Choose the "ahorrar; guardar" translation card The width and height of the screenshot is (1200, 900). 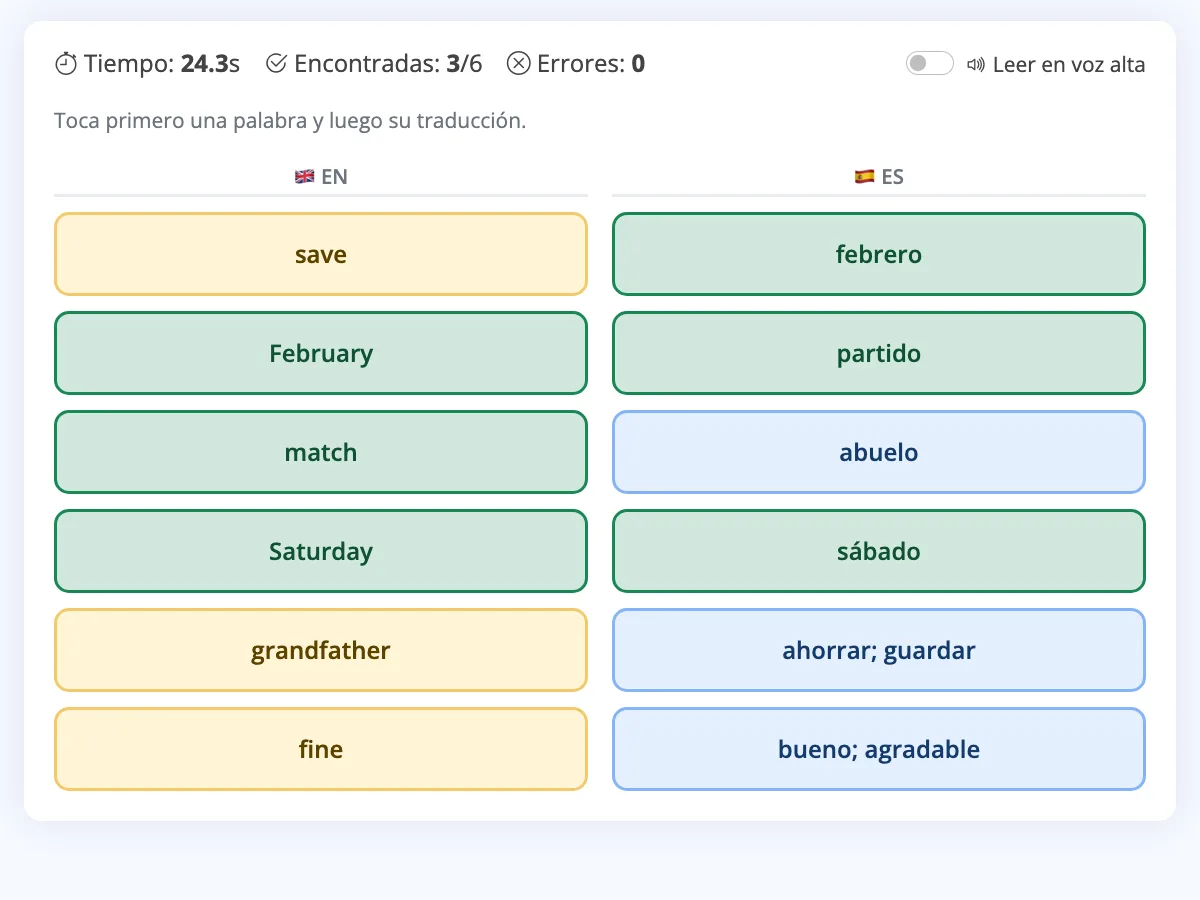point(879,650)
